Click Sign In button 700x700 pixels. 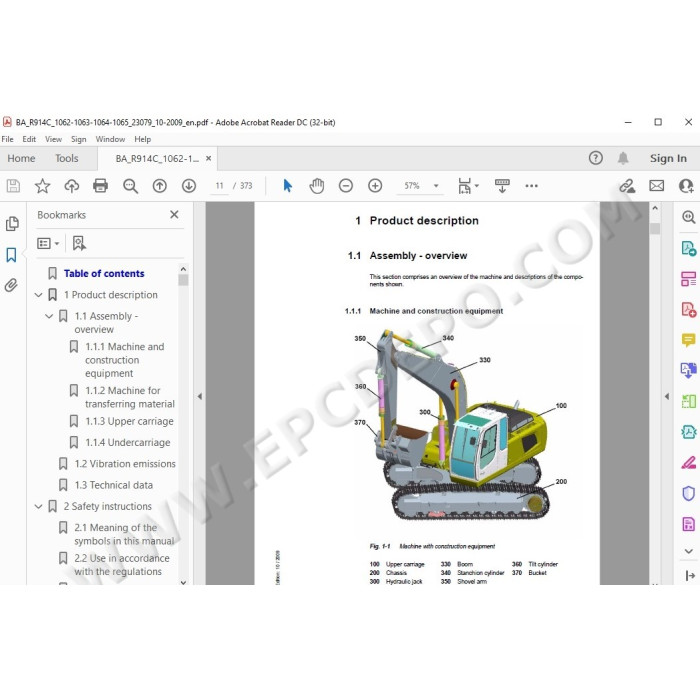pos(668,158)
